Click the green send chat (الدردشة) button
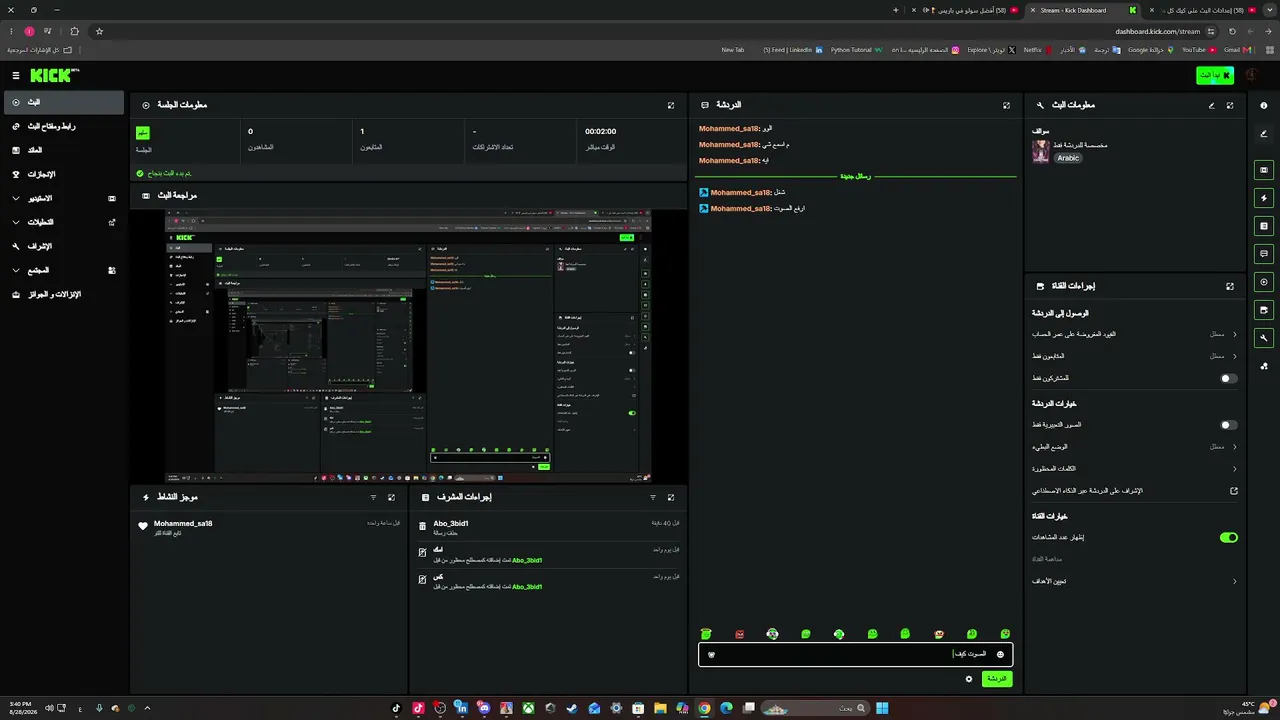 [x=996, y=679]
